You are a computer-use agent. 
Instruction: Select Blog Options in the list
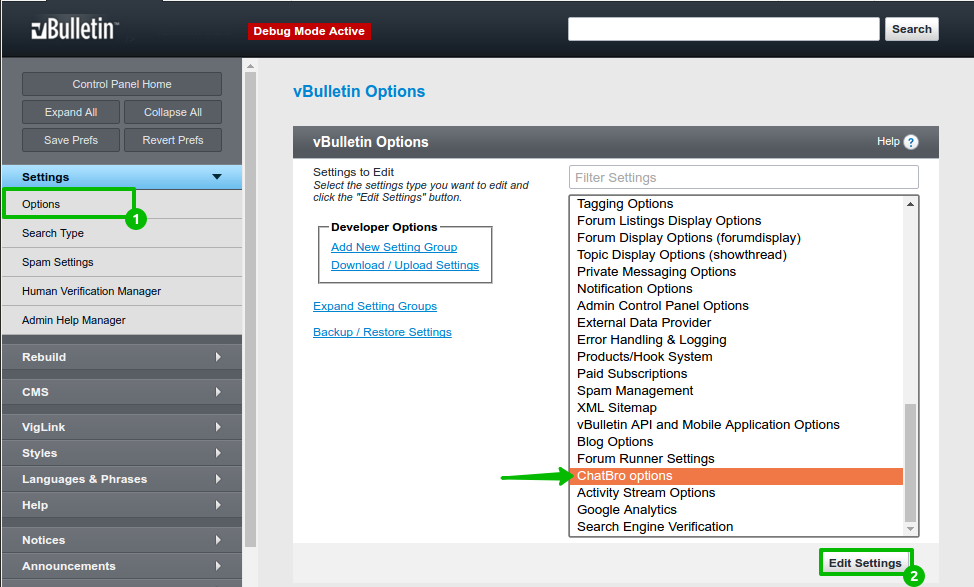tap(737, 442)
